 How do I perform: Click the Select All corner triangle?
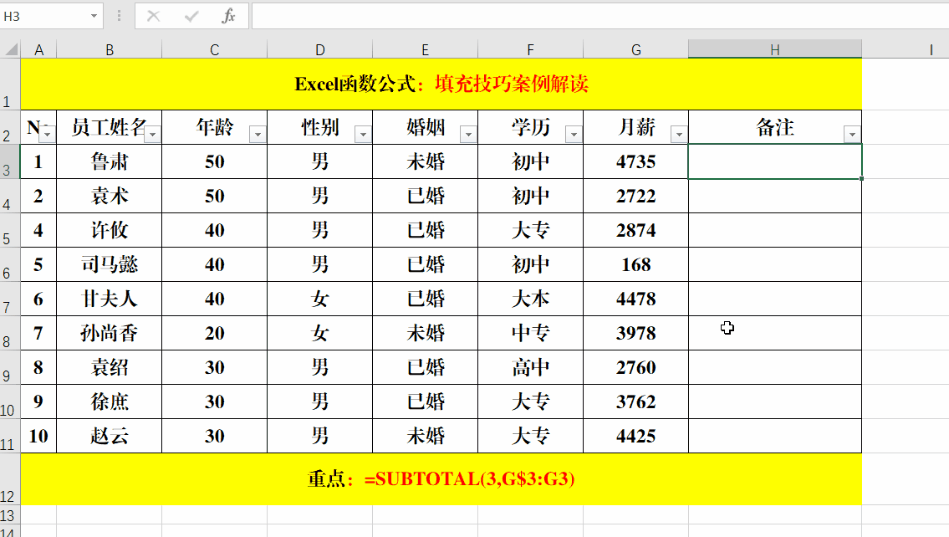[x=11, y=50]
